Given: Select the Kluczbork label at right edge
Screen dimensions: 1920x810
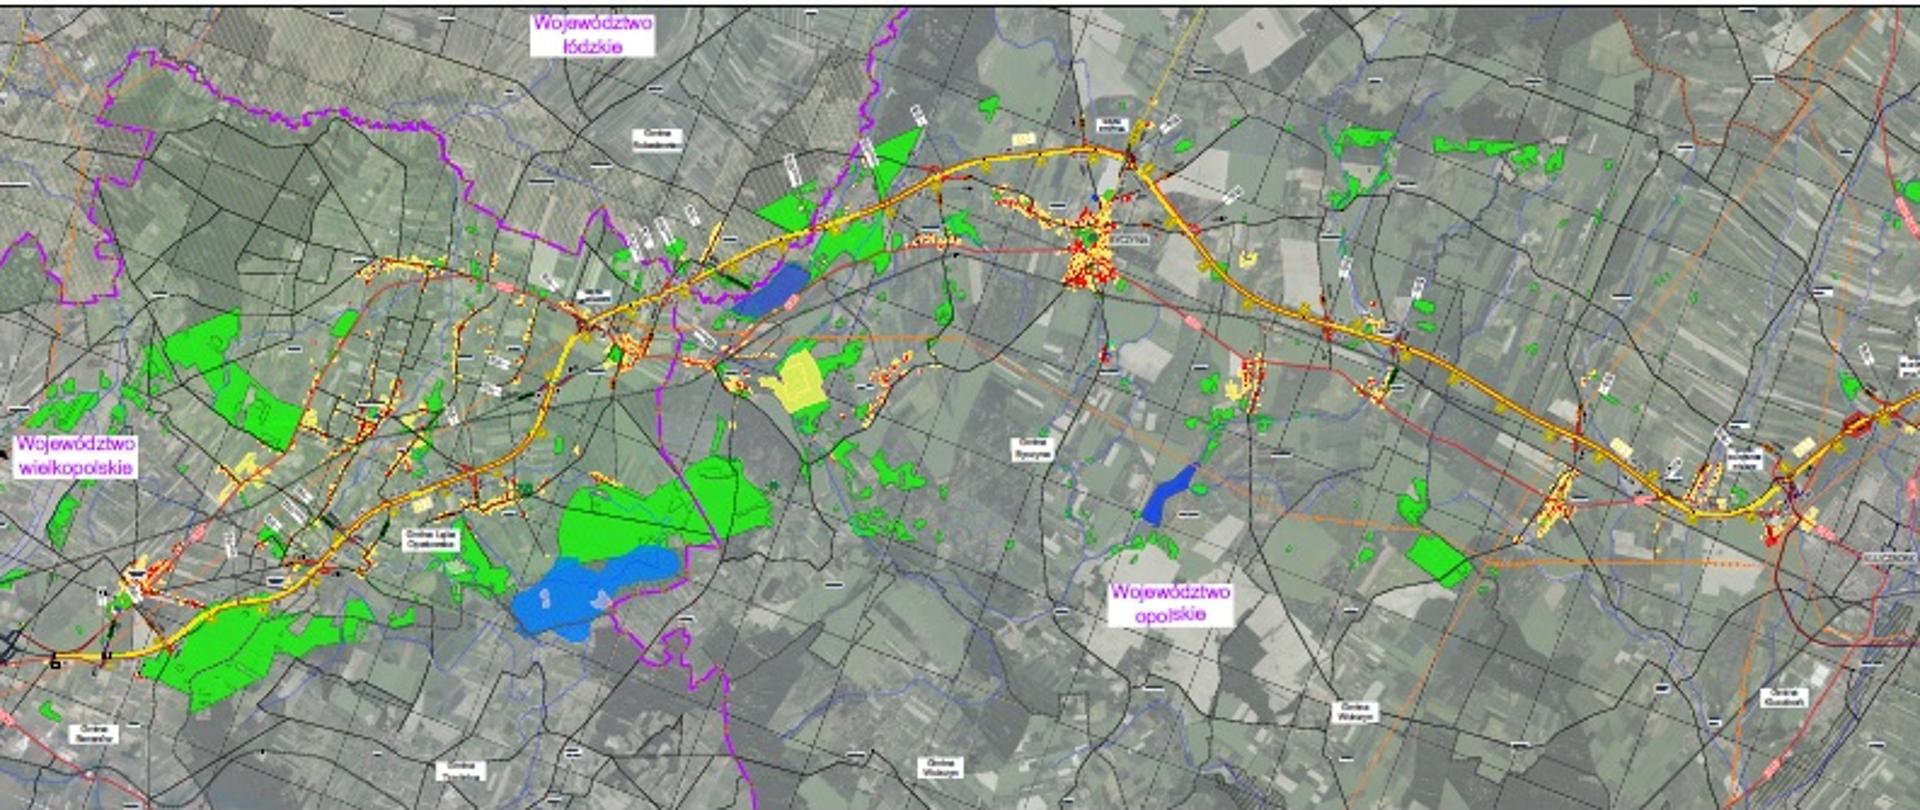Looking at the screenshot, I should 1888,556.
